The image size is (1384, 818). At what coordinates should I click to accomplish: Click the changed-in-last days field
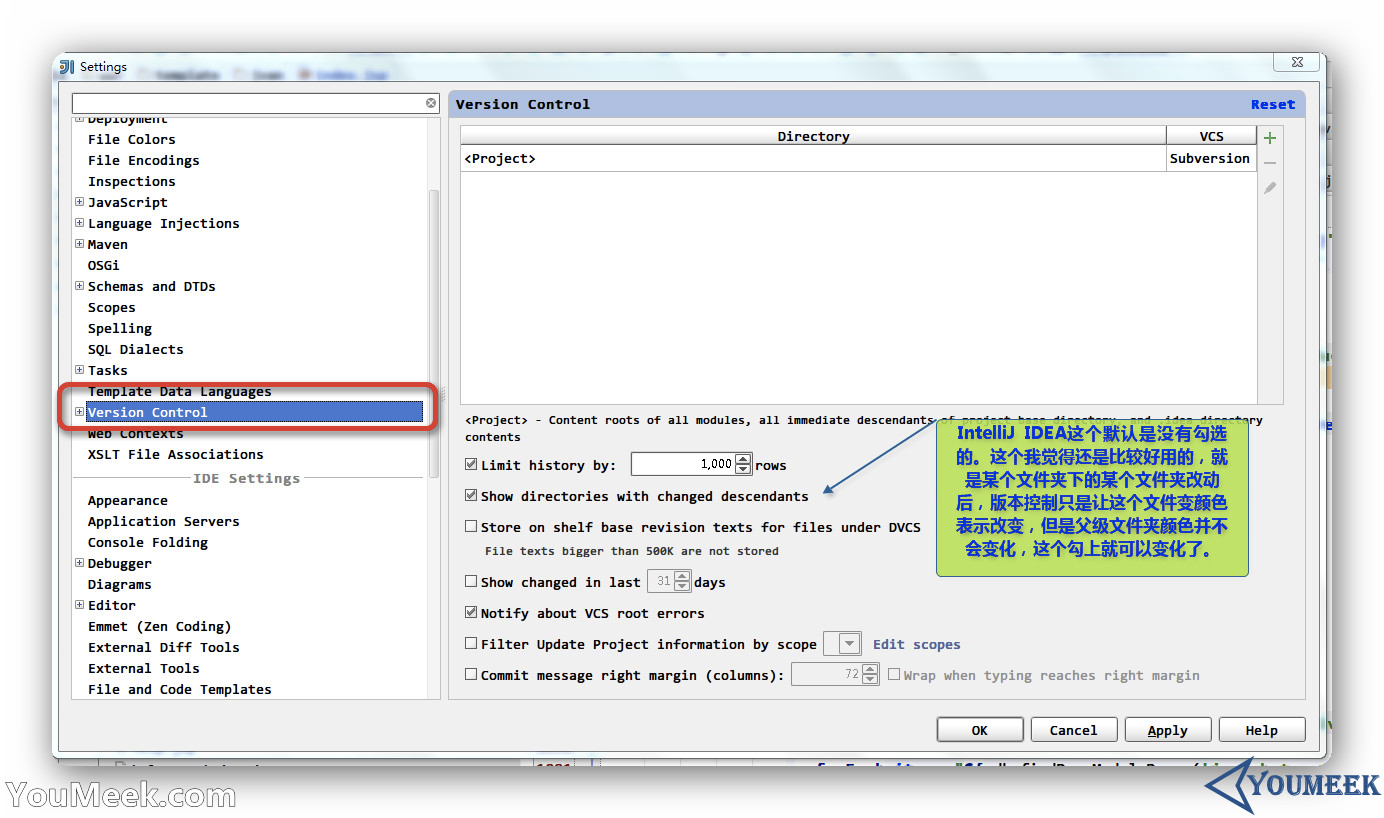661,581
